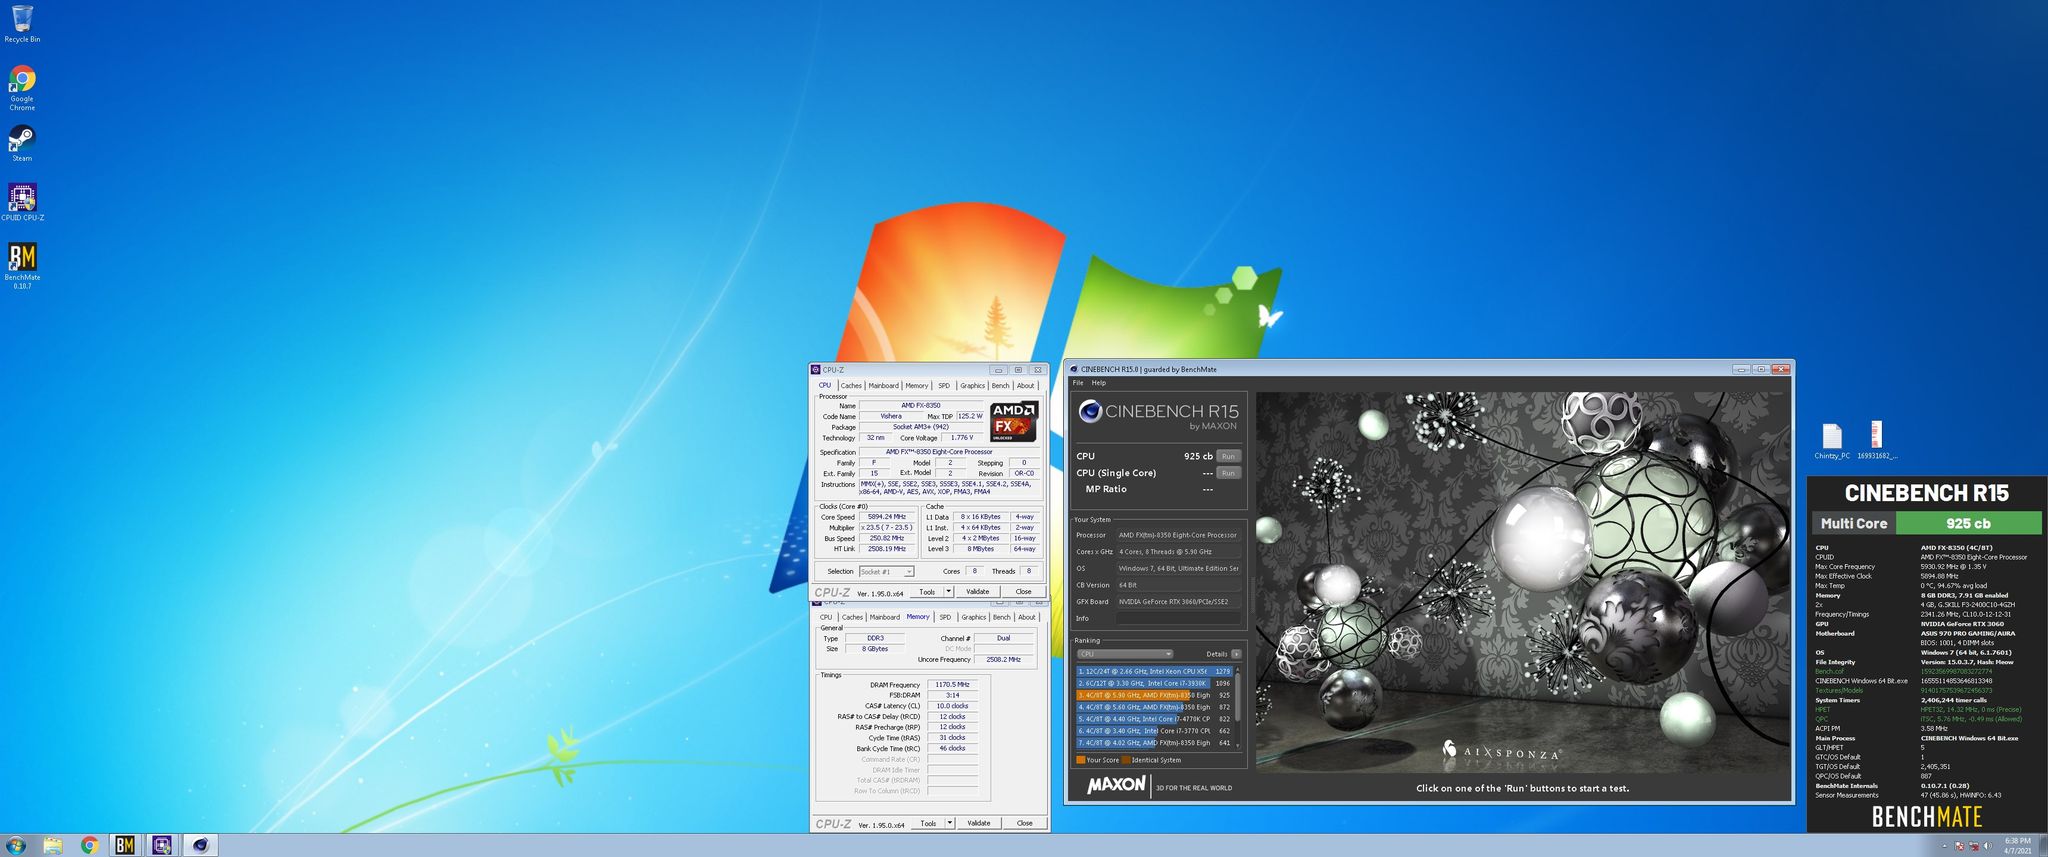Select ranking row 12C/24T Intel Xeon 1279
This screenshot has height=857, width=2048.
pyautogui.click(x=1155, y=671)
